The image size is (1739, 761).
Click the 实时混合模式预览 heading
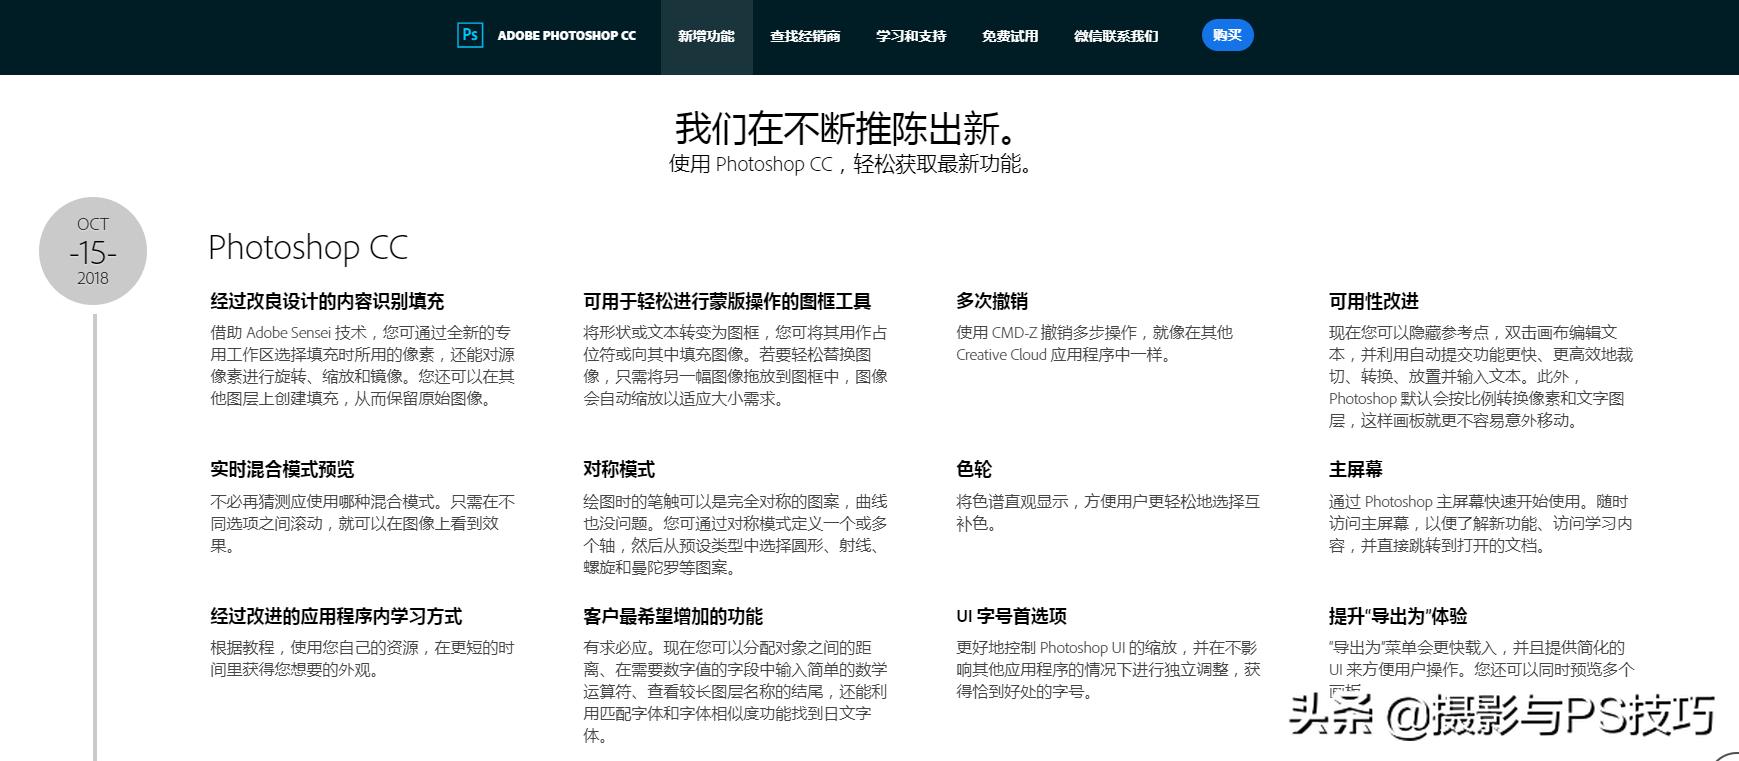click(282, 469)
